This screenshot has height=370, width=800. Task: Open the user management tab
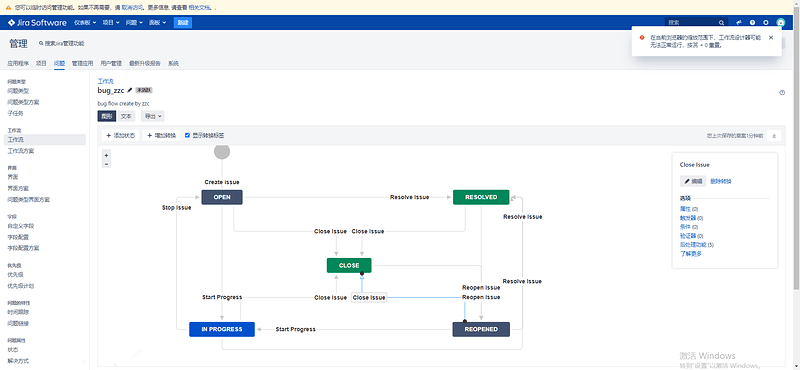click(111, 64)
